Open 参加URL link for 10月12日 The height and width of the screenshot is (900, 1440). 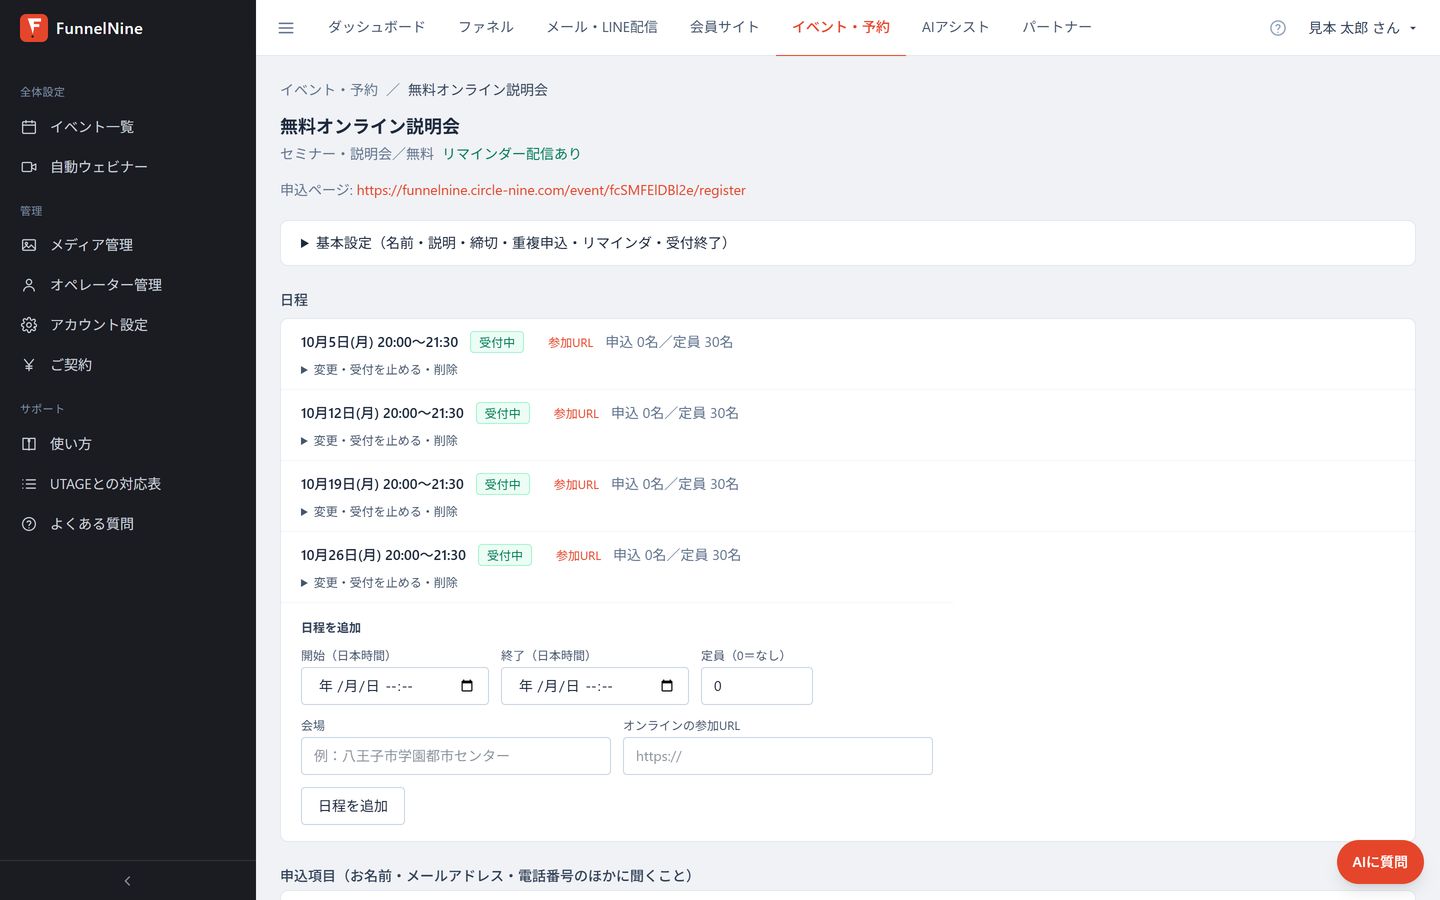[577, 414]
